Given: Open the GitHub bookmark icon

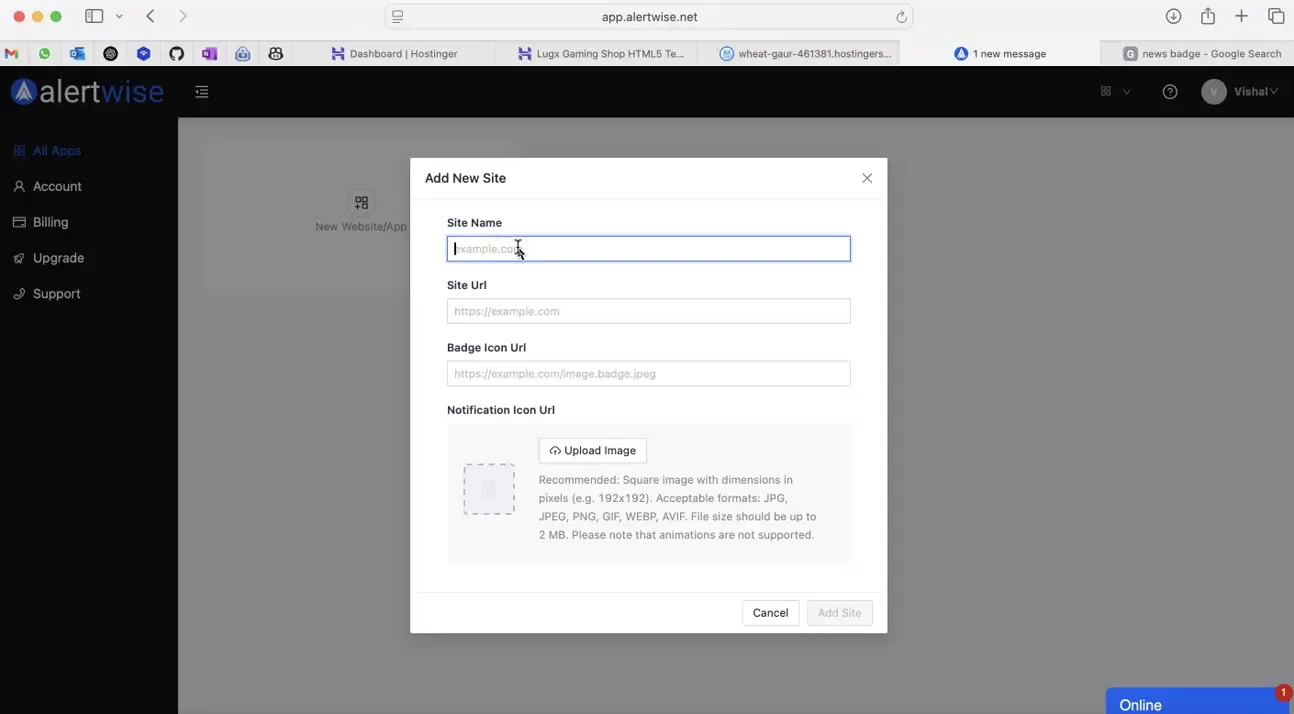Looking at the screenshot, I should [177, 53].
